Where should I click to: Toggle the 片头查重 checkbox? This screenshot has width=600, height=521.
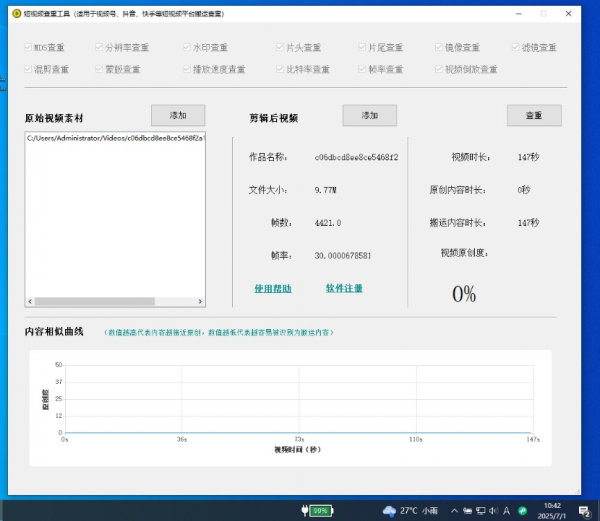coord(280,47)
